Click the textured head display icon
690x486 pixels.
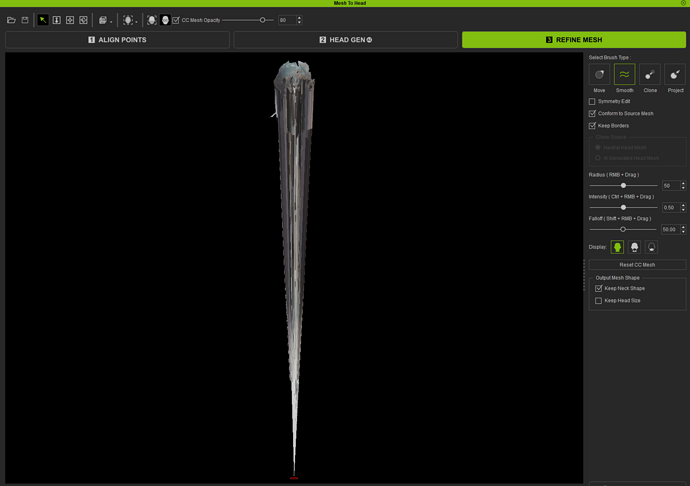(165, 20)
